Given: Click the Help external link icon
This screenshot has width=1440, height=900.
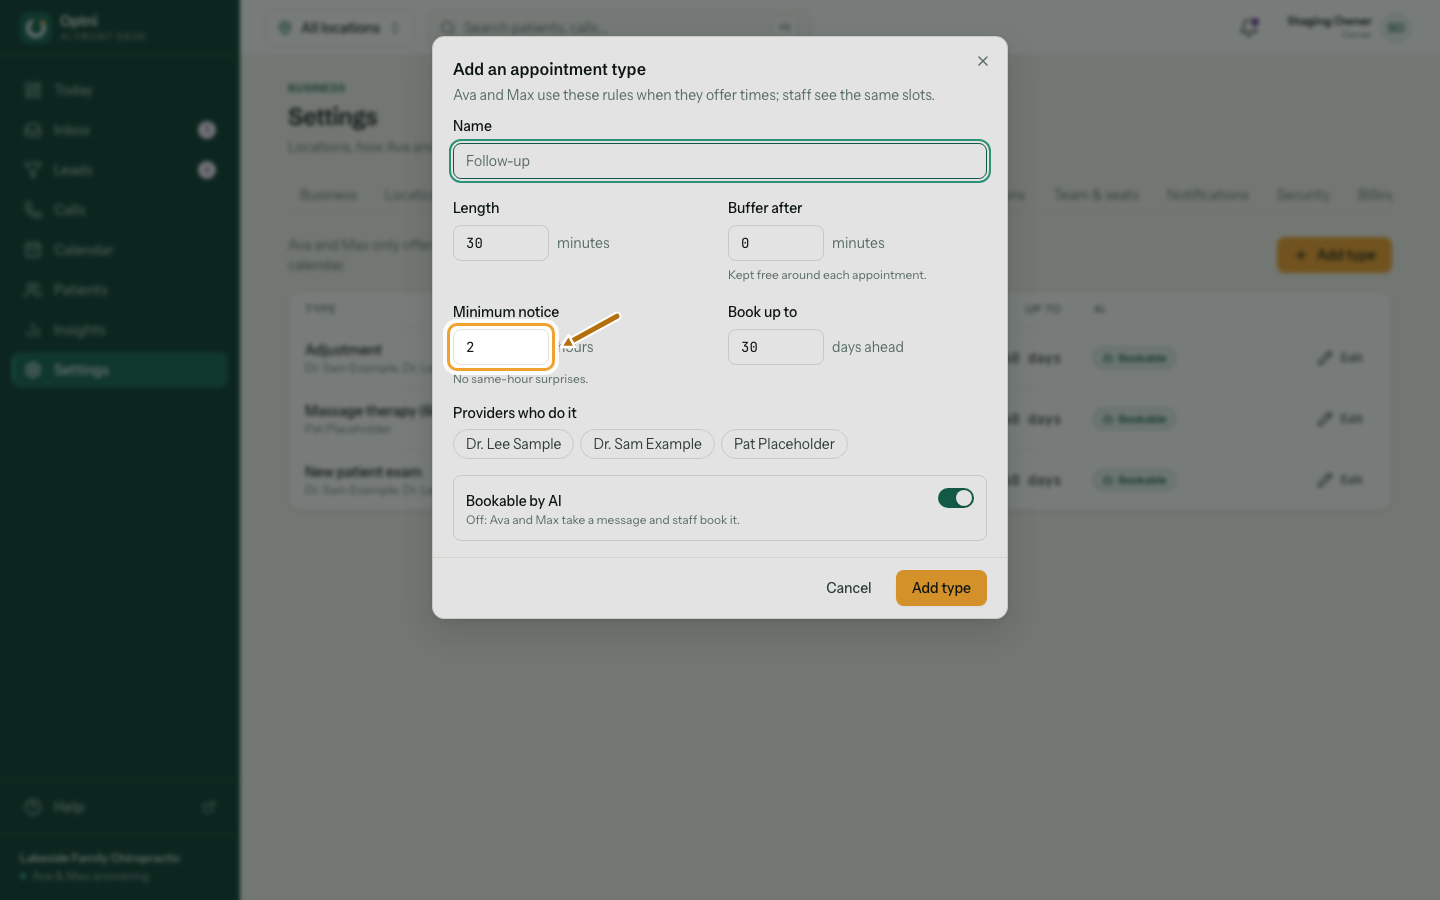Looking at the screenshot, I should (x=209, y=807).
